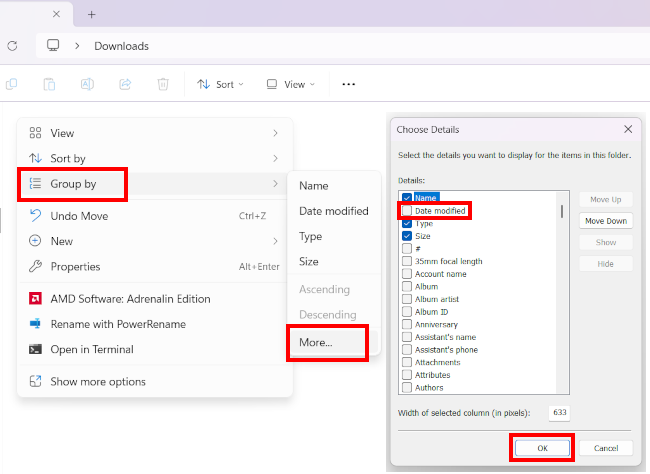Click the refresh icon beside address bar
Viewport: 650px width, 474px height.
click(x=12, y=46)
